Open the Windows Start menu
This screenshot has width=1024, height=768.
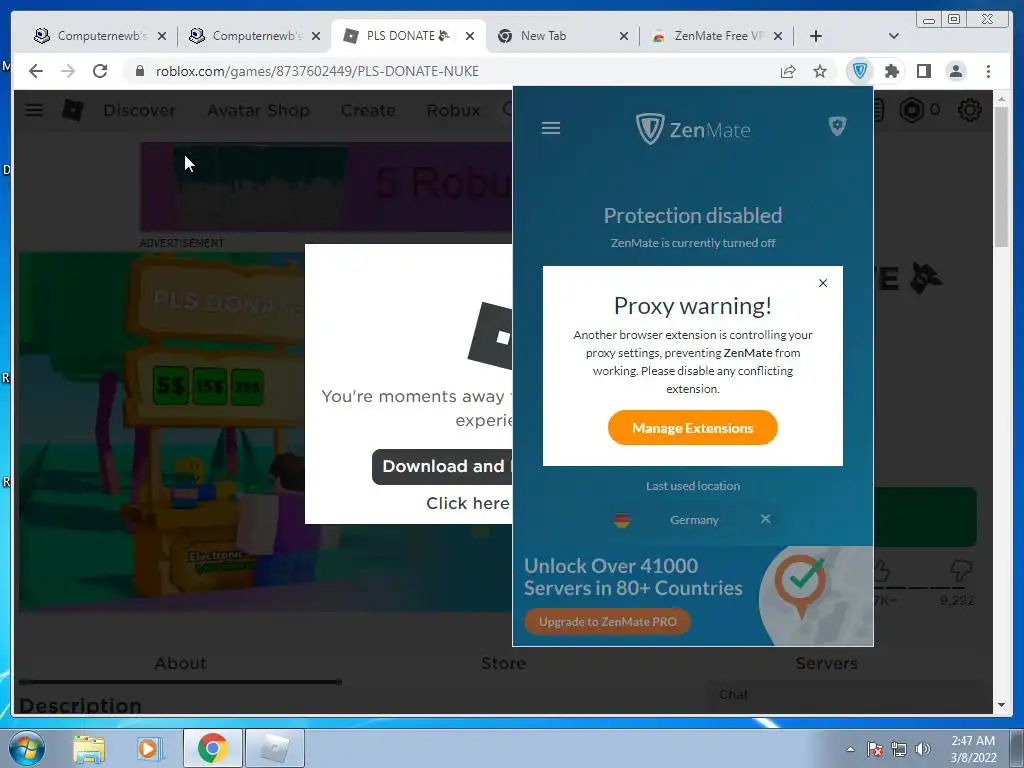point(26,748)
